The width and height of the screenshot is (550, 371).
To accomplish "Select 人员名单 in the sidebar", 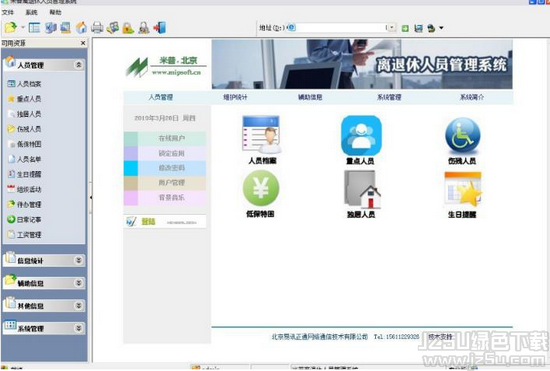I will pyautogui.click(x=25, y=159).
